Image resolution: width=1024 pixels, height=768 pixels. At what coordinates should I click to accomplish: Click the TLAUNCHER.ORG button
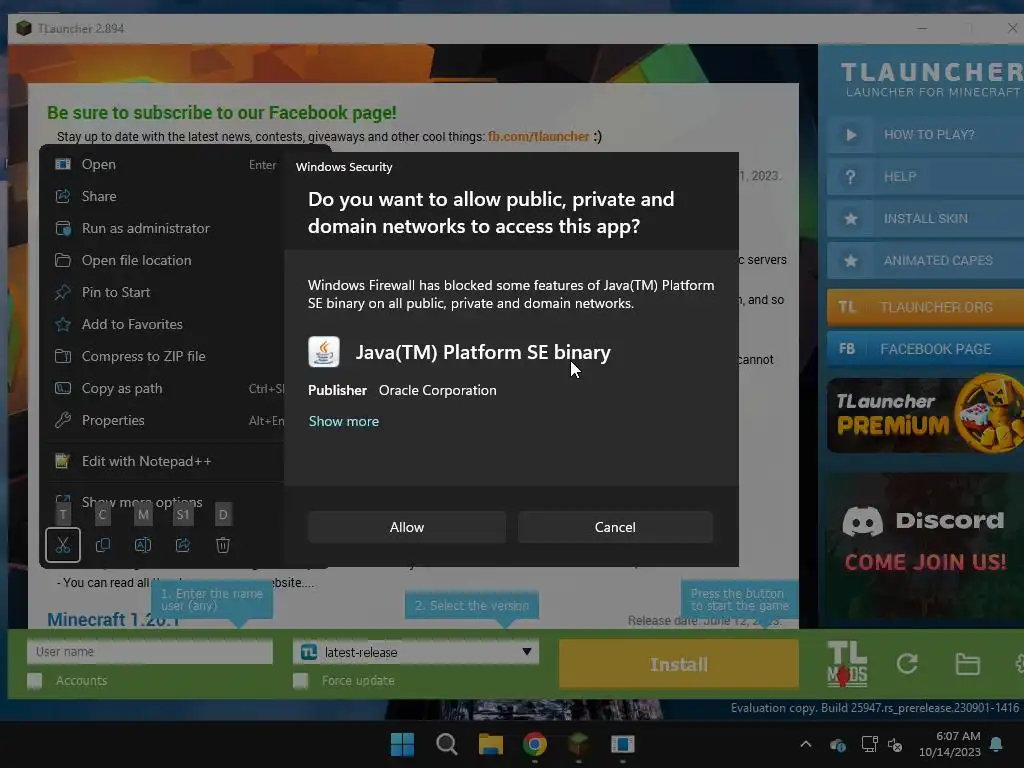[x=925, y=307]
